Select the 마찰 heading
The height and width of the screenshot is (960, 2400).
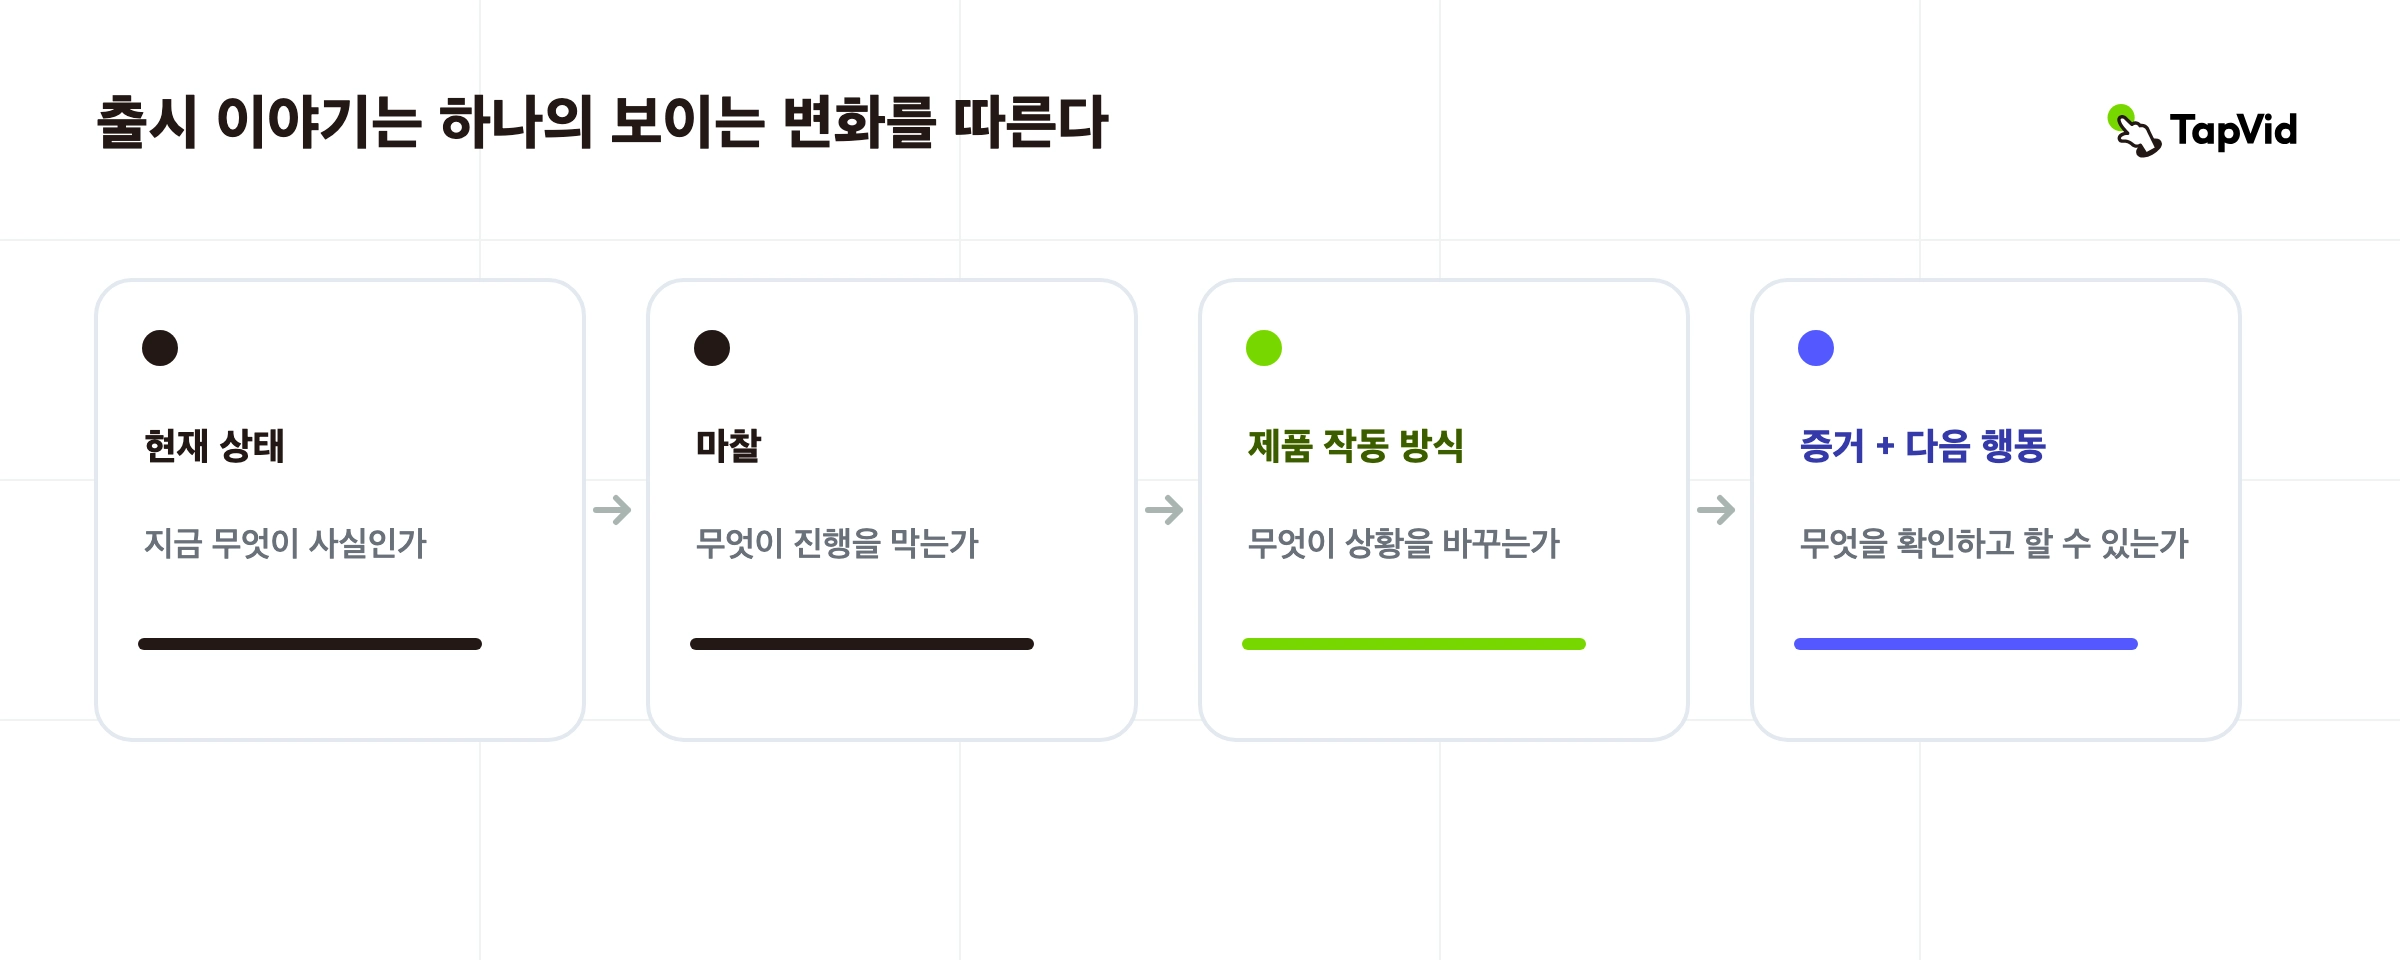point(728,446)
